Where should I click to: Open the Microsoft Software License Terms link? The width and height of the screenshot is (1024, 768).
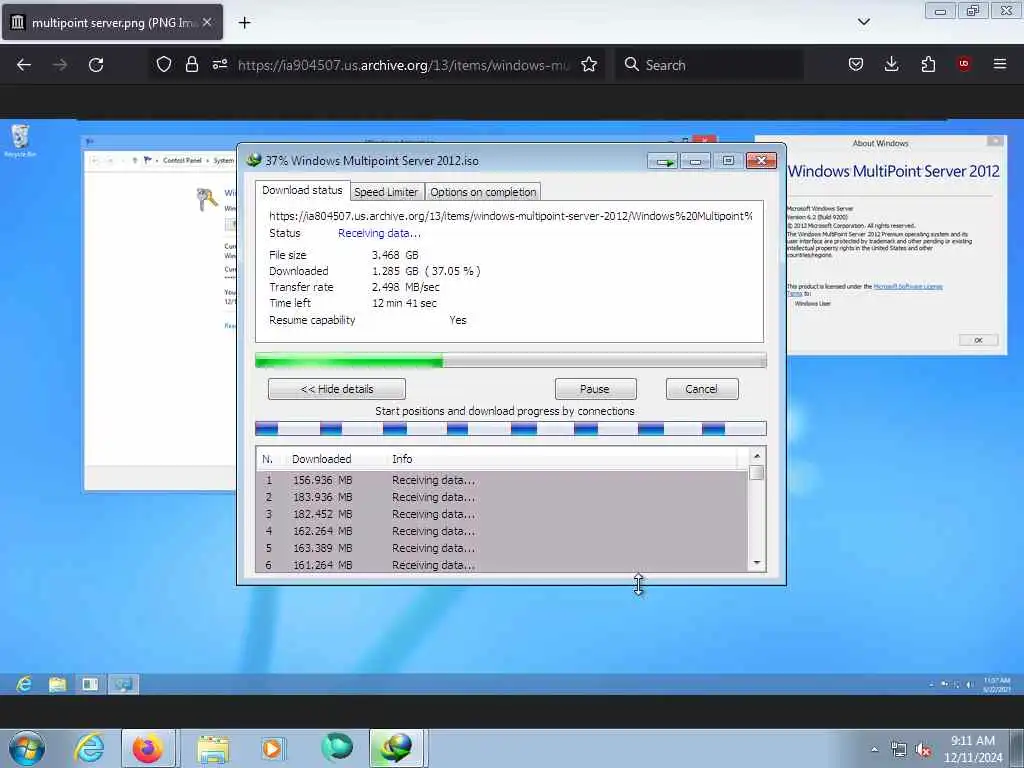[907, 286]
